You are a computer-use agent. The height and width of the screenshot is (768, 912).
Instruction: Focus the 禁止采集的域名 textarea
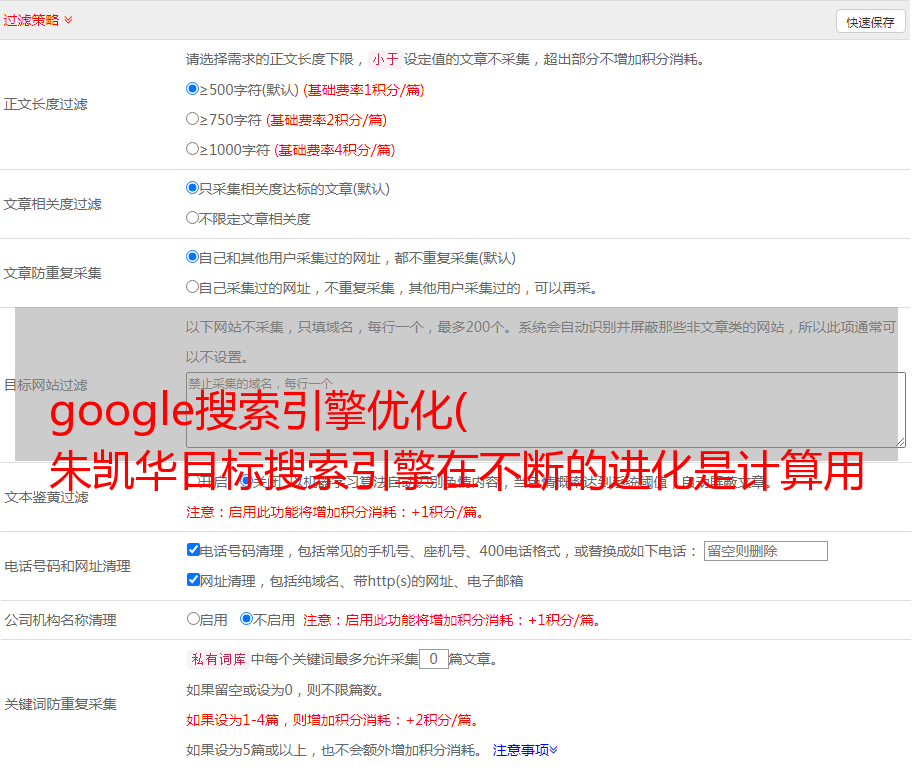point(546,410)
